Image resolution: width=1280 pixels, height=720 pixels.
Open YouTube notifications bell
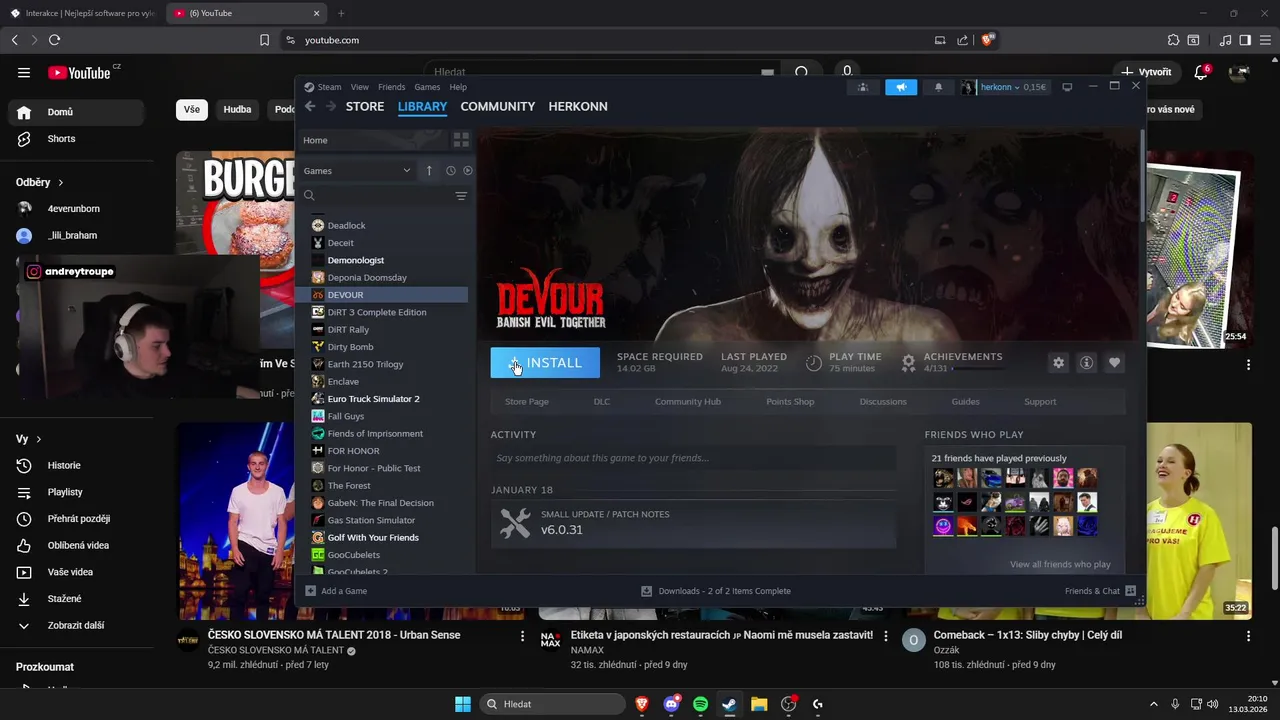coord(1202,72)
